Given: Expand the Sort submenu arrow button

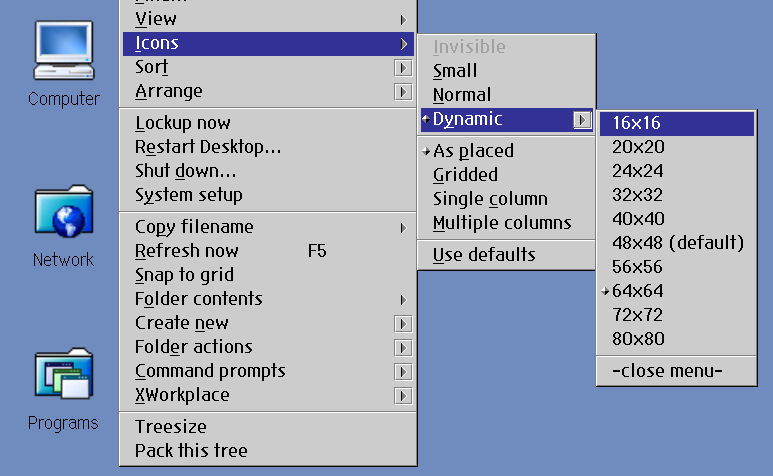Looking at the screenshot, I should (403, 68).
